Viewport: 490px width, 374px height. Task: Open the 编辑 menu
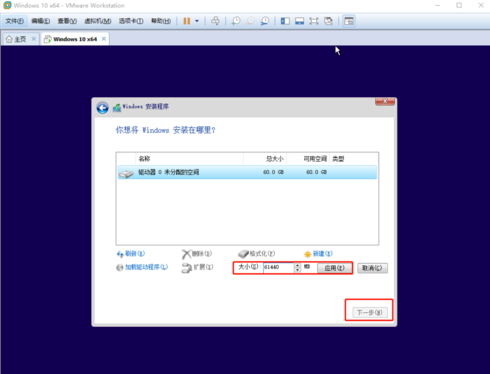point(40,21)
